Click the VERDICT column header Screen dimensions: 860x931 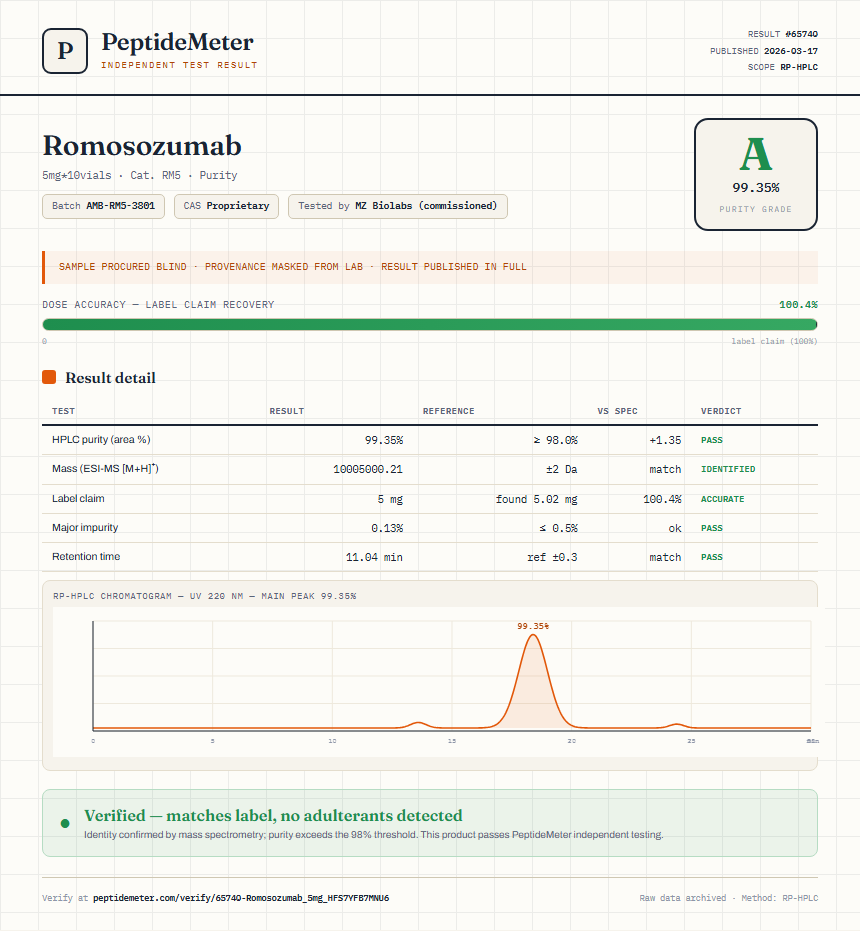coord(721,411)
